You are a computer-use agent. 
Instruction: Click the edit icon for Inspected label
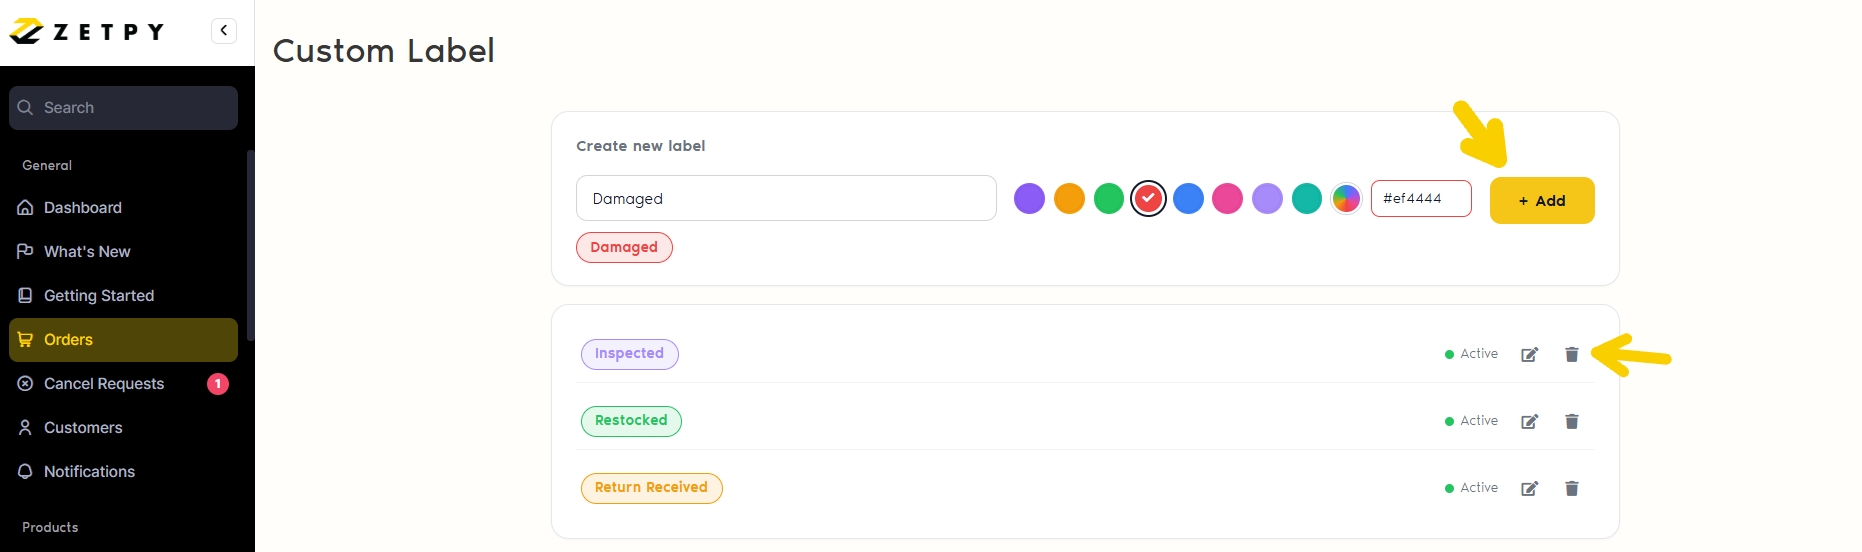1529,354
